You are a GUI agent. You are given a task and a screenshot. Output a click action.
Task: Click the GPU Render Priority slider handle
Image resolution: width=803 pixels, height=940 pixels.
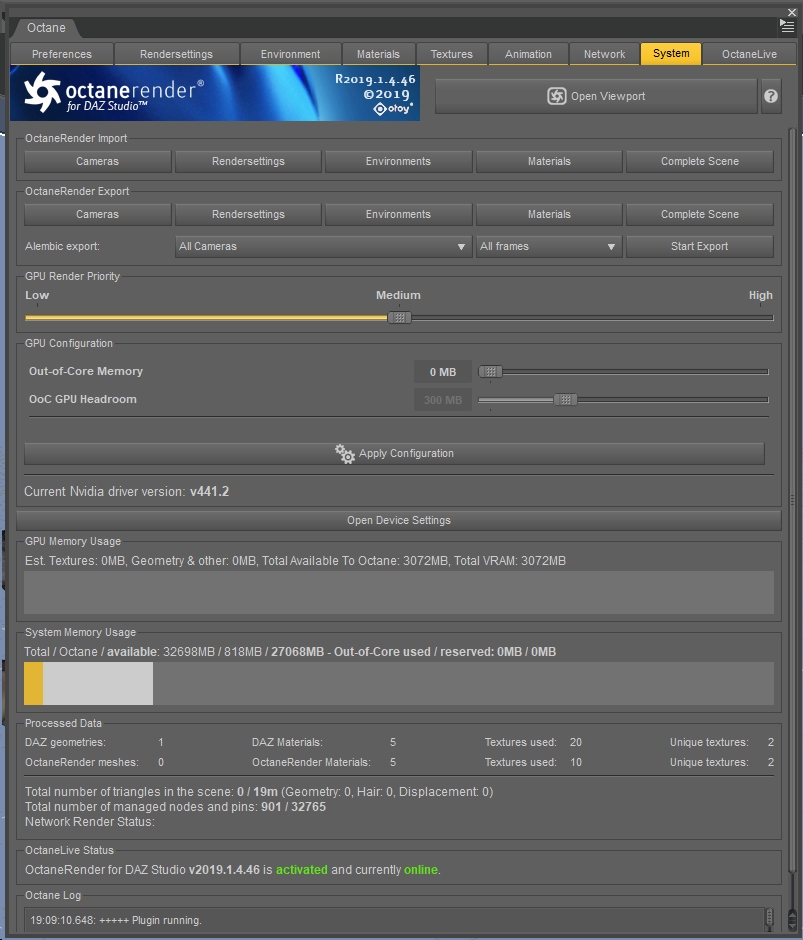point(399,318)
